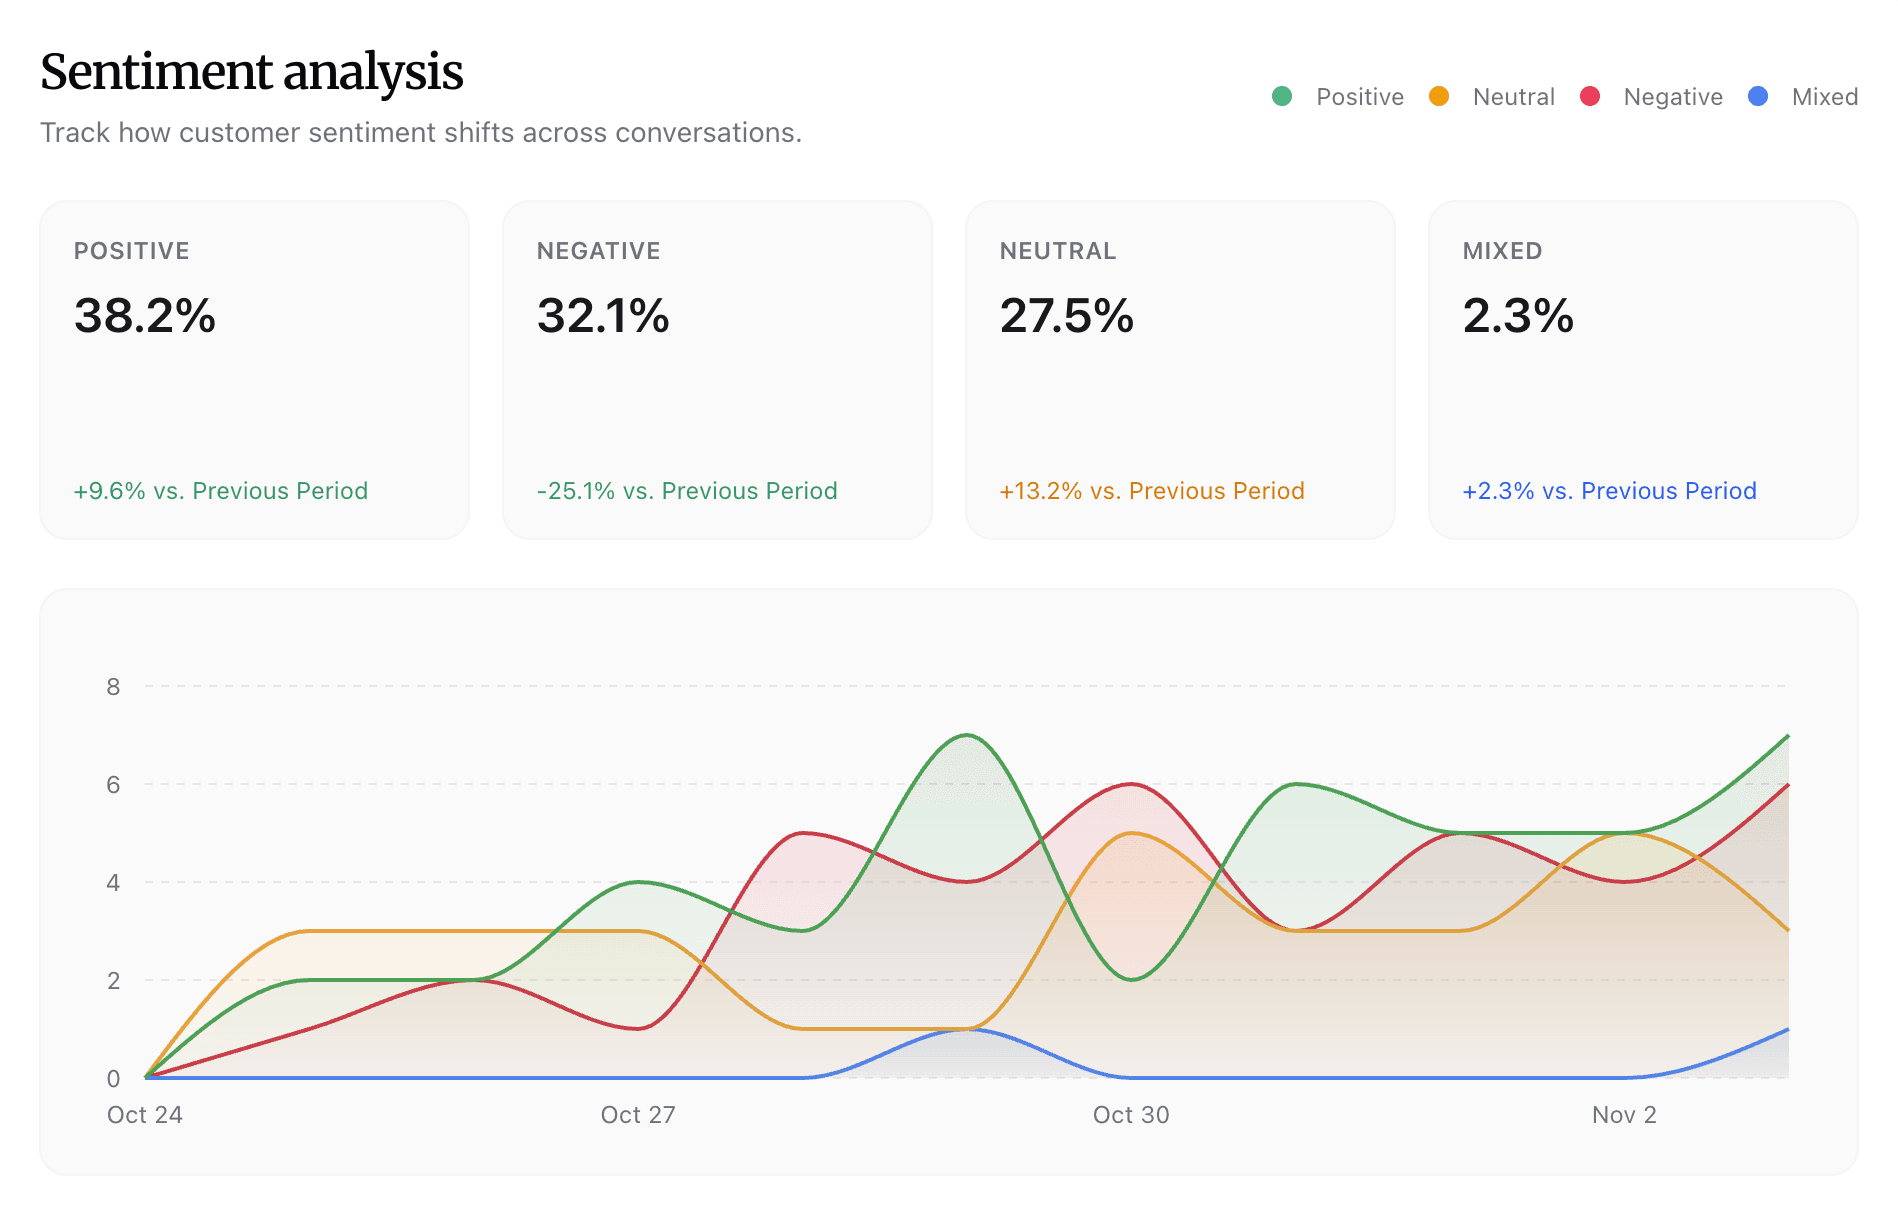
Task: Click the red Negative legend dot
Action: coord(1592,96)
